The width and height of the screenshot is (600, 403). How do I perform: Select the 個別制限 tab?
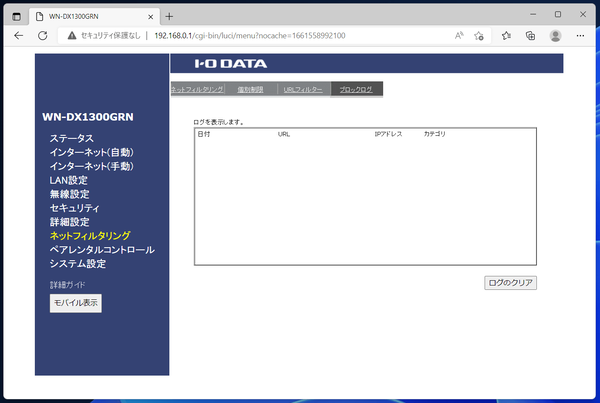point(251,90)
